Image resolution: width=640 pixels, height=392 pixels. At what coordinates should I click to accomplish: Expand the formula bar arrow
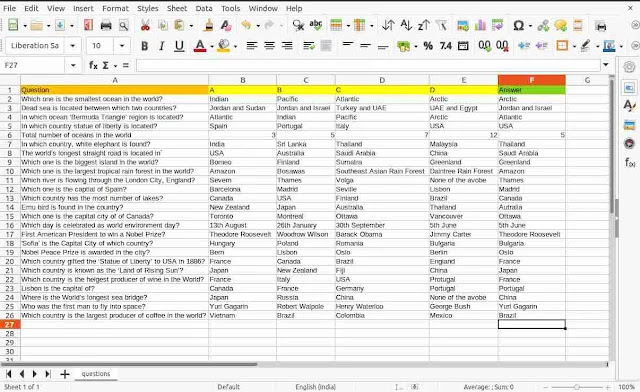606,65
